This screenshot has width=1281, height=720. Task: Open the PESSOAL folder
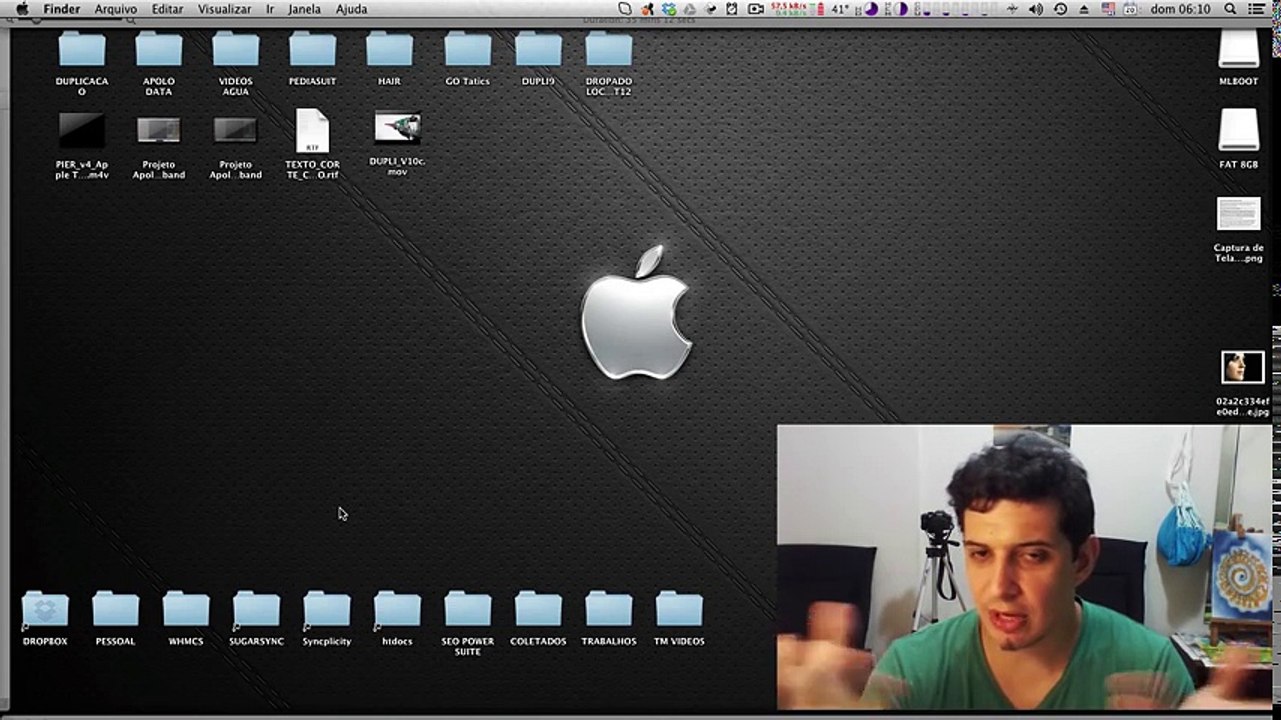[115, 609]
